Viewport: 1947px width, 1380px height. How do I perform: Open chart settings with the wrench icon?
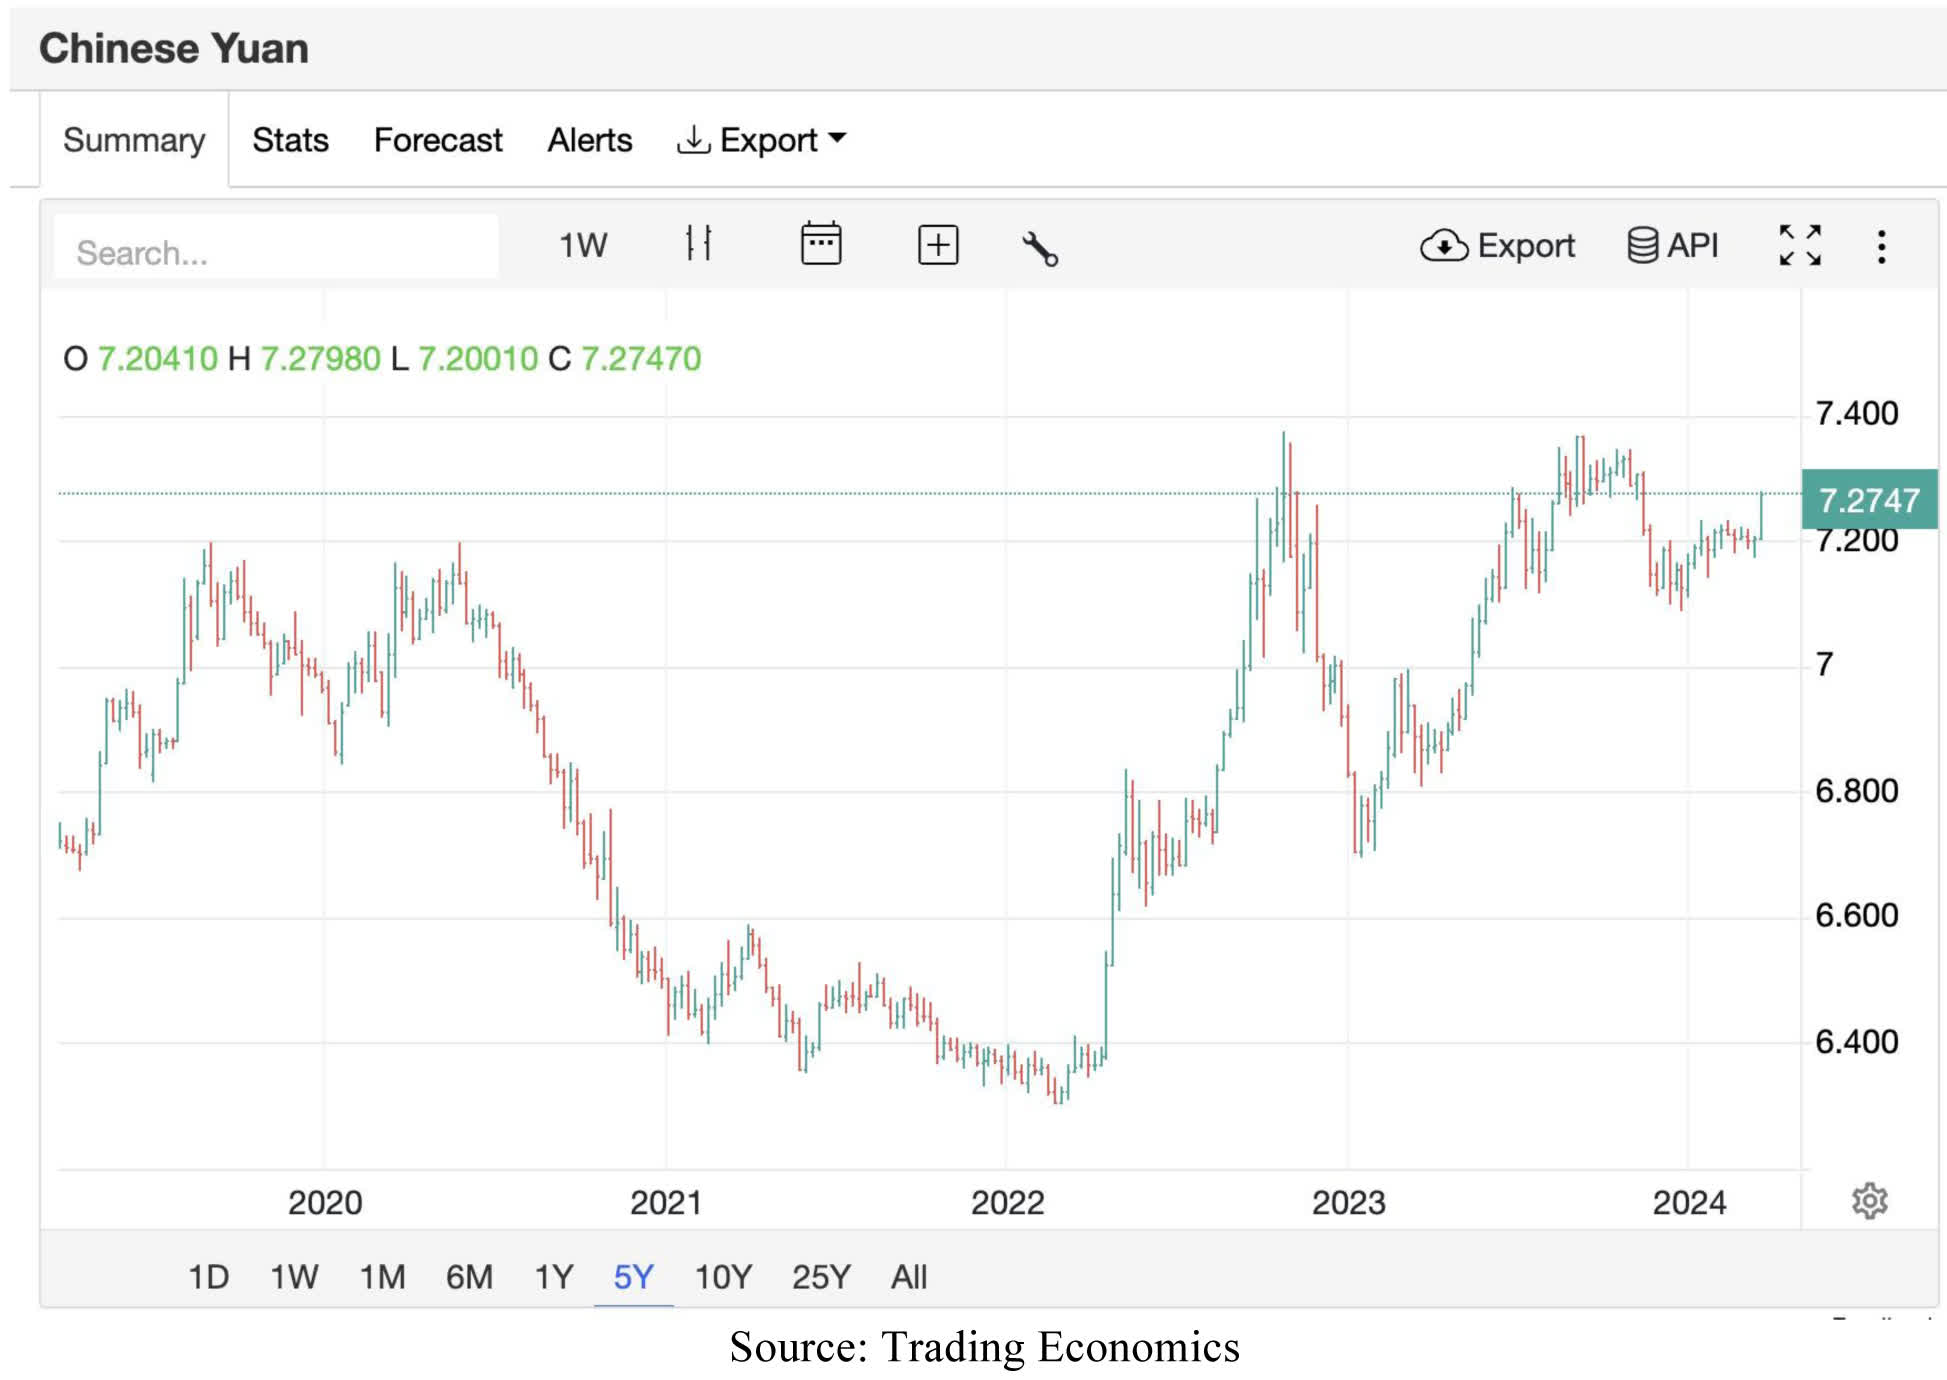pos(1042,249)
